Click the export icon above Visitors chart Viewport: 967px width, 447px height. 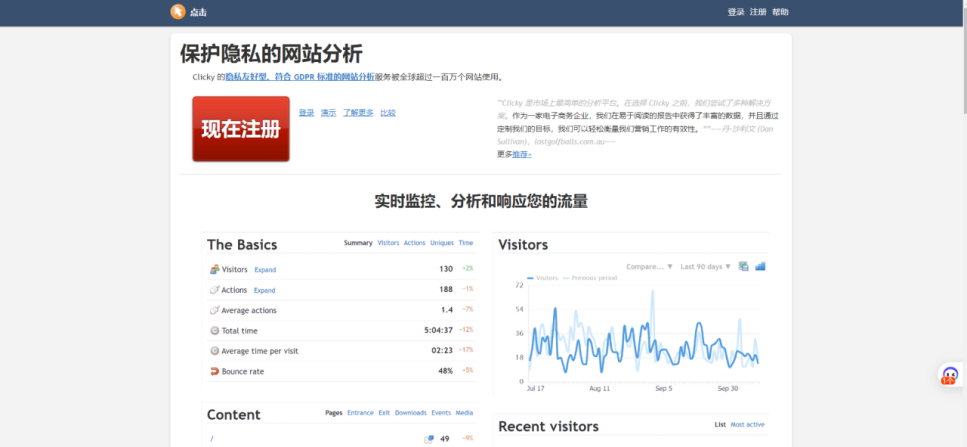(744, 266)
